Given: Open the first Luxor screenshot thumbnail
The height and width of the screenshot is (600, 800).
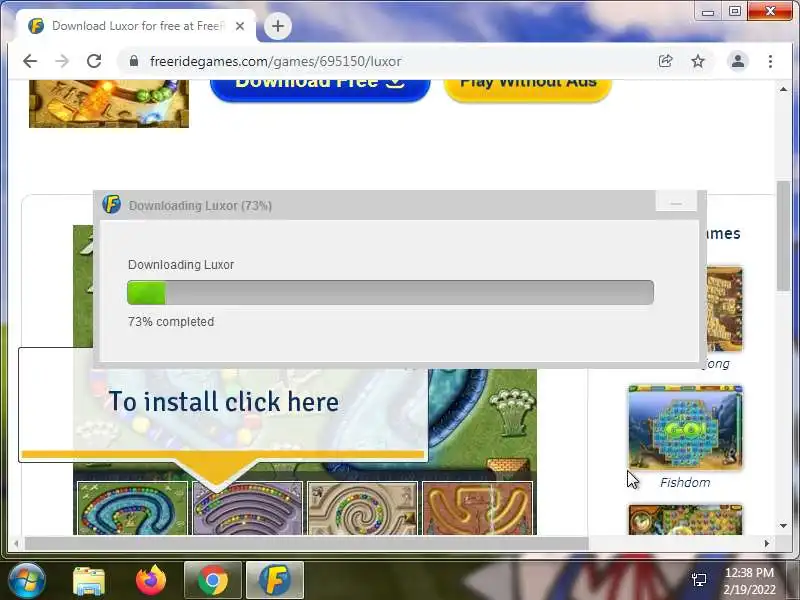Looking at the screenshot, I should (x=133, y=508).
